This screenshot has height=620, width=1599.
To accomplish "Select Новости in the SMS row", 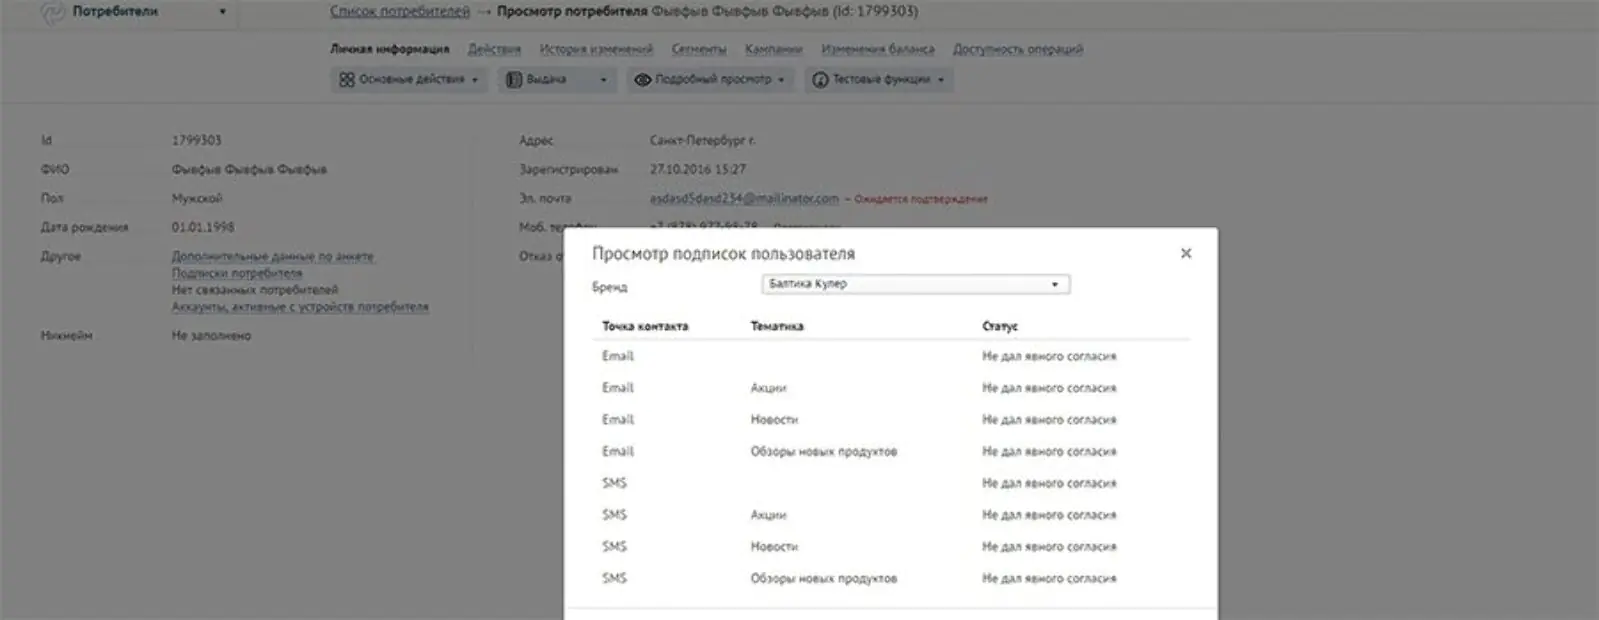I will pyautogui.click(x=774, y=547).
